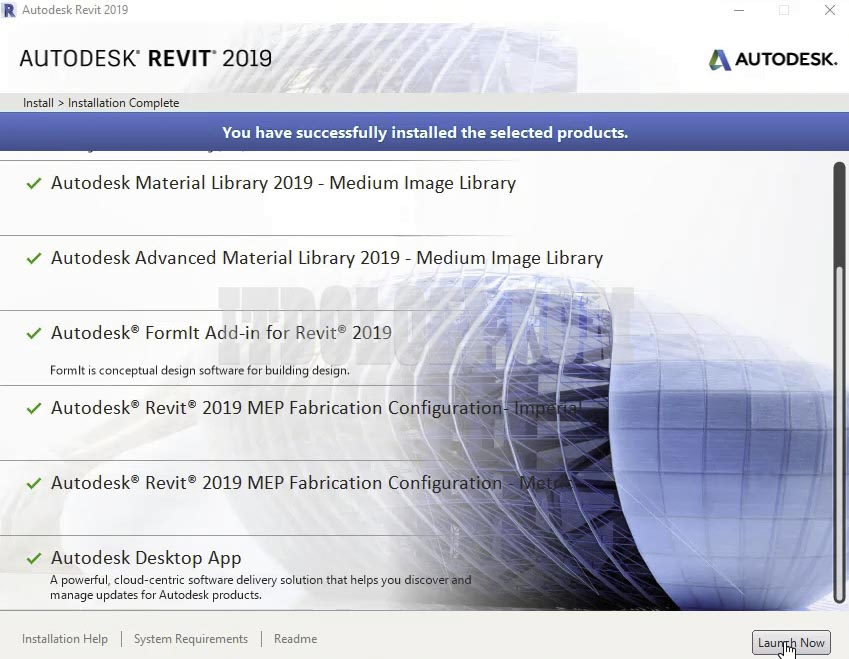
Task: Click the checkmark for Advanced Material Library 2019
Action: point(33,258)
